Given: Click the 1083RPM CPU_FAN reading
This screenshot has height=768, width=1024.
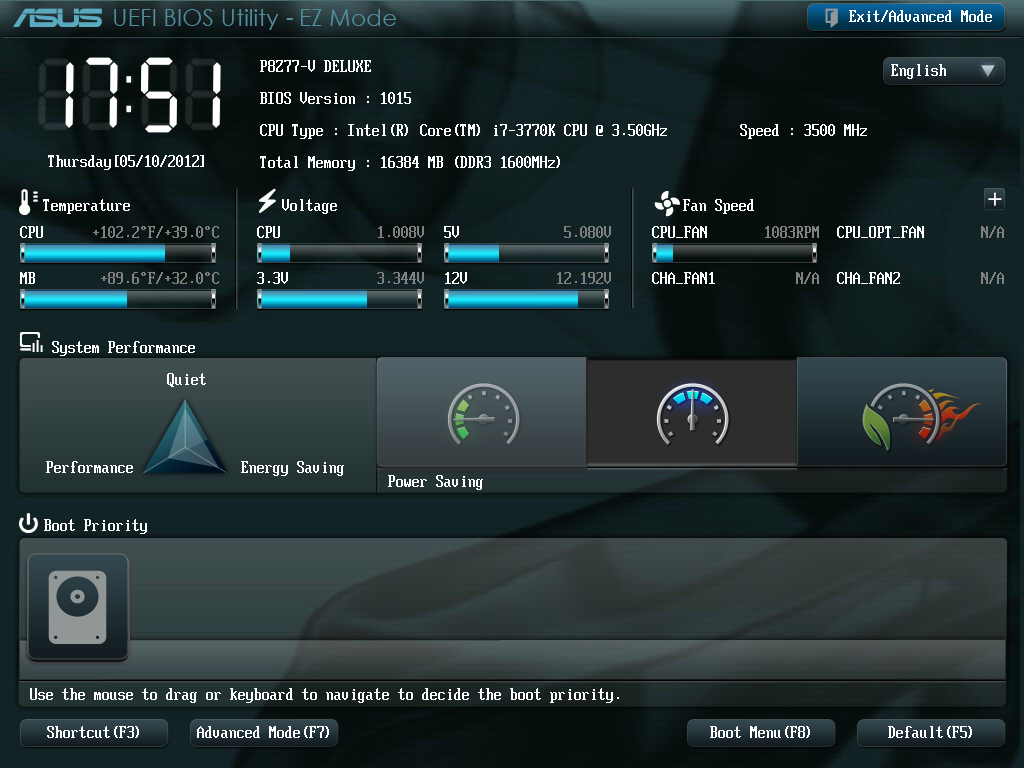Looking at the screenshot, I should click(x=792, y=232).
